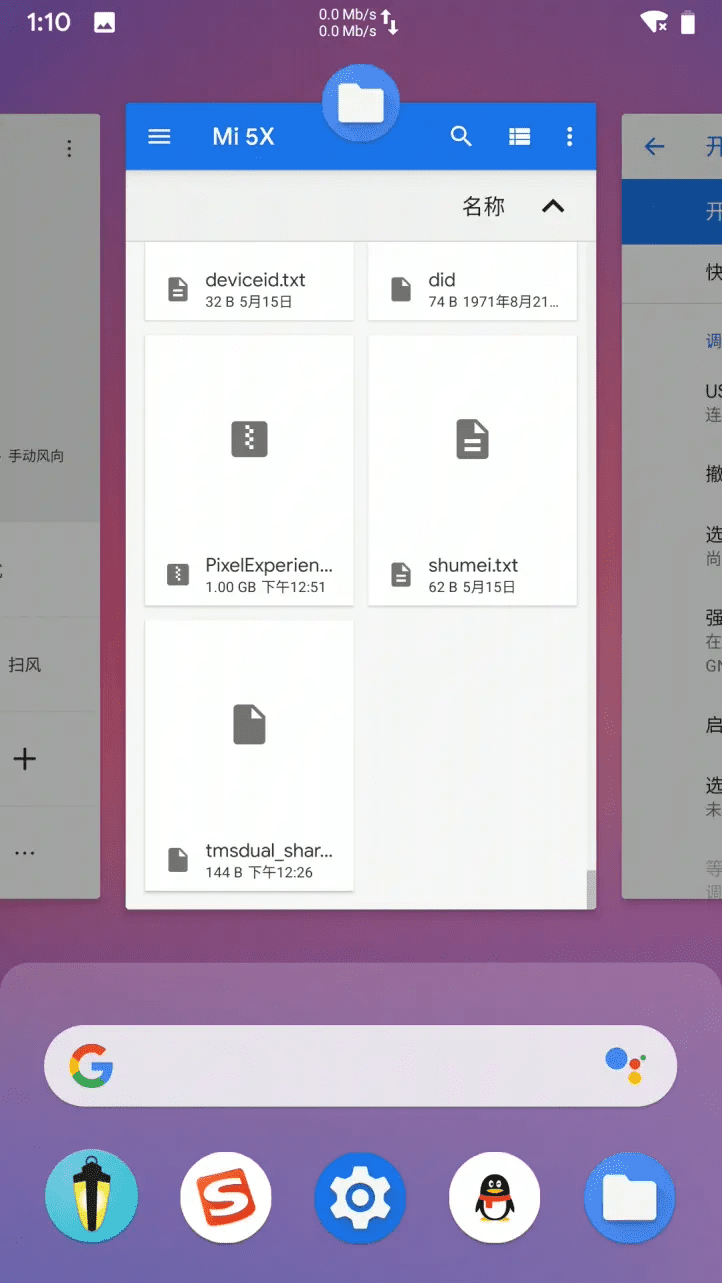722x1283 pixels.
Task: Toggle sort order with the chevron arrow
Action: pyautogui.click(x=553, y=206)
